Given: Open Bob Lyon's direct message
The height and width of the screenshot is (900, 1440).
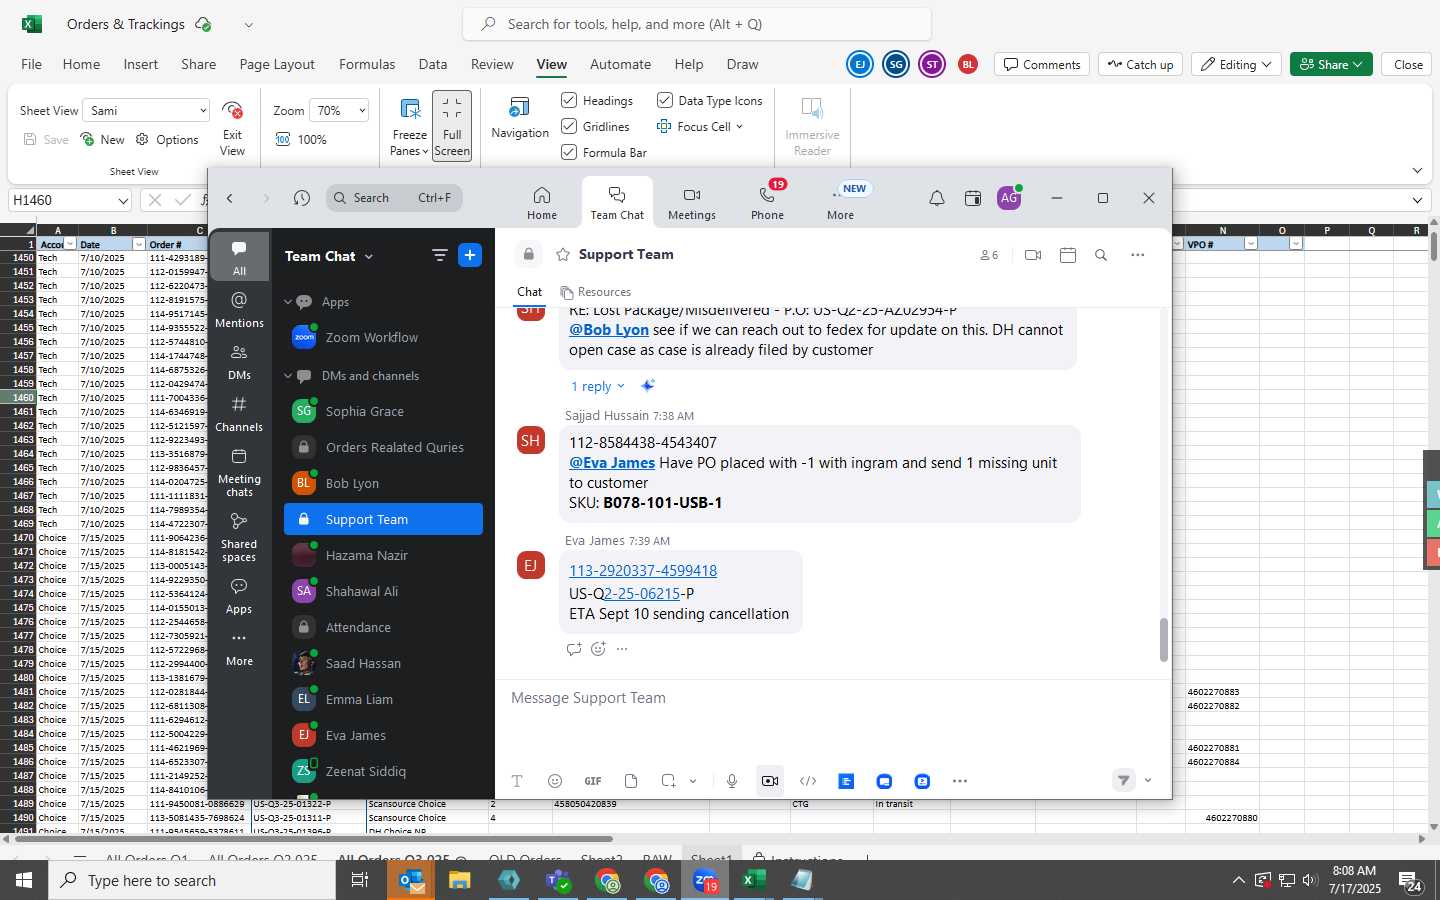Looking at the screenshot, I should click(x=383, y=483).
